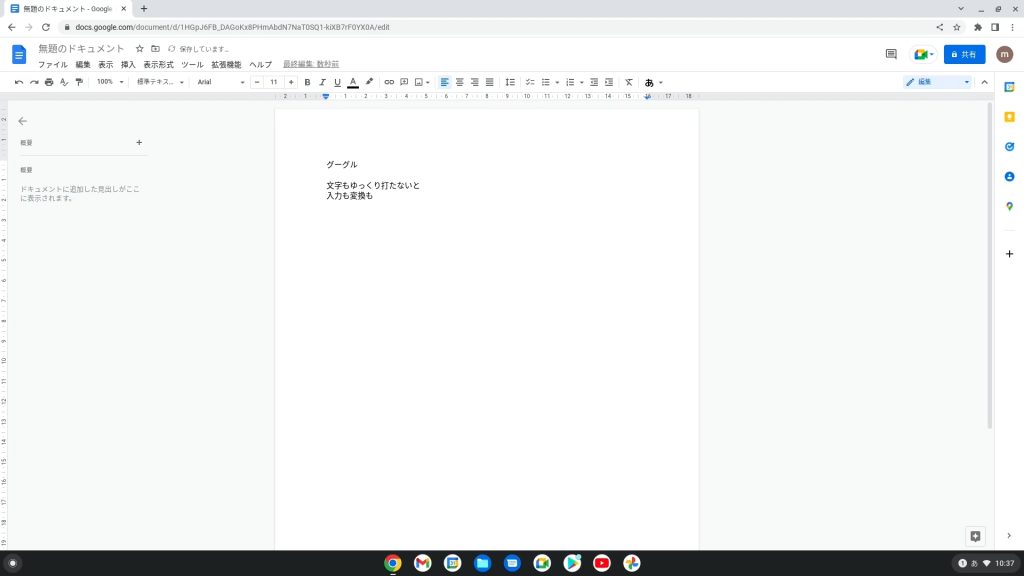
Task: Insert a link using the link icon
Action: pyautogui.click(x=389, y=82)
